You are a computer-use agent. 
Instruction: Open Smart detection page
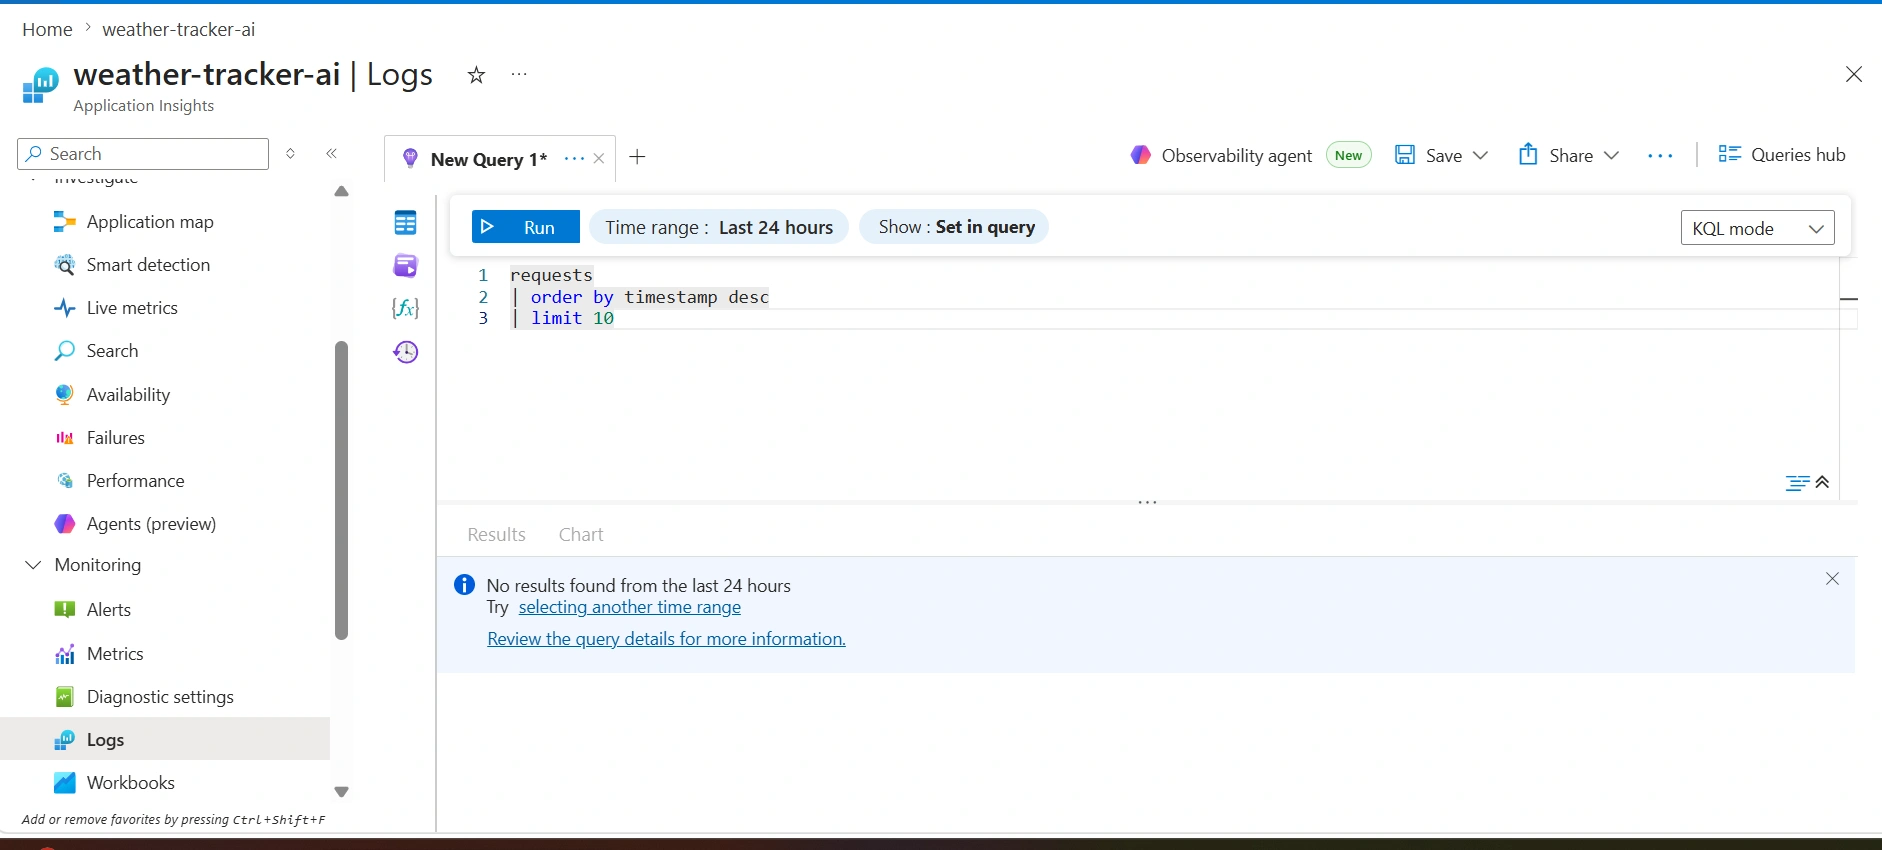148,265
